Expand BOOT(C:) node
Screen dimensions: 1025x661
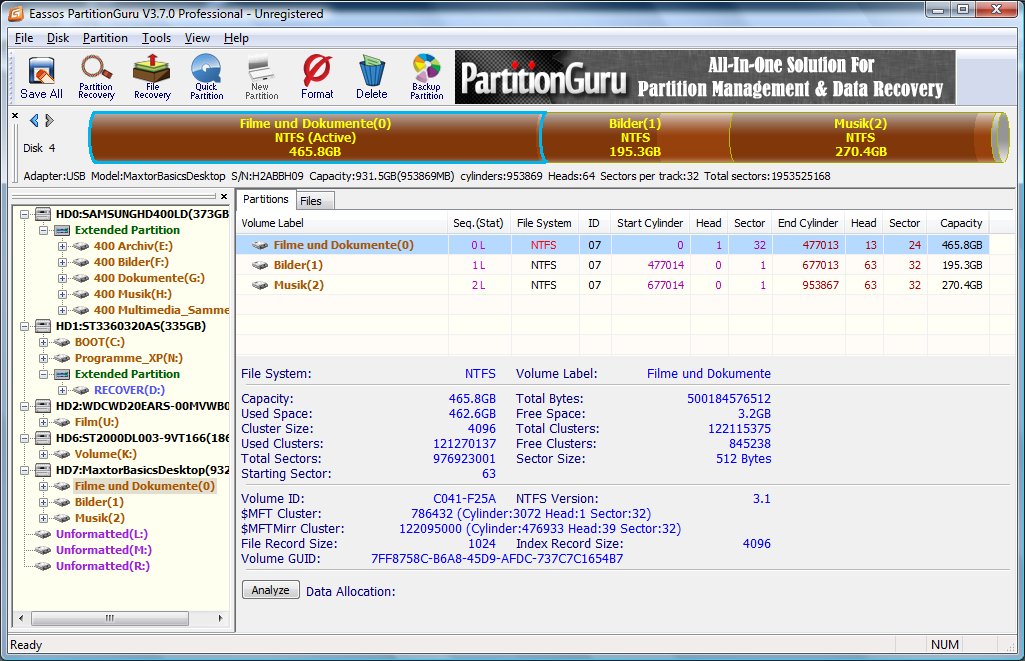43,343
